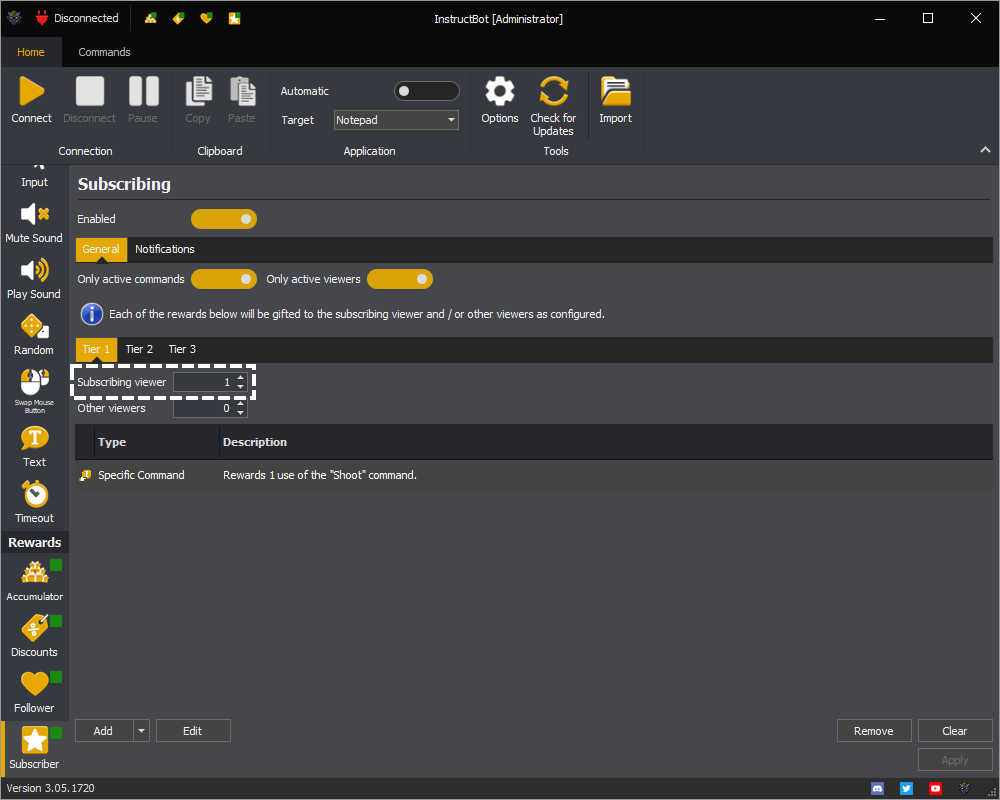Screen dimensions: 1000x800
Task: Click the Description column header
Action: 606,442
